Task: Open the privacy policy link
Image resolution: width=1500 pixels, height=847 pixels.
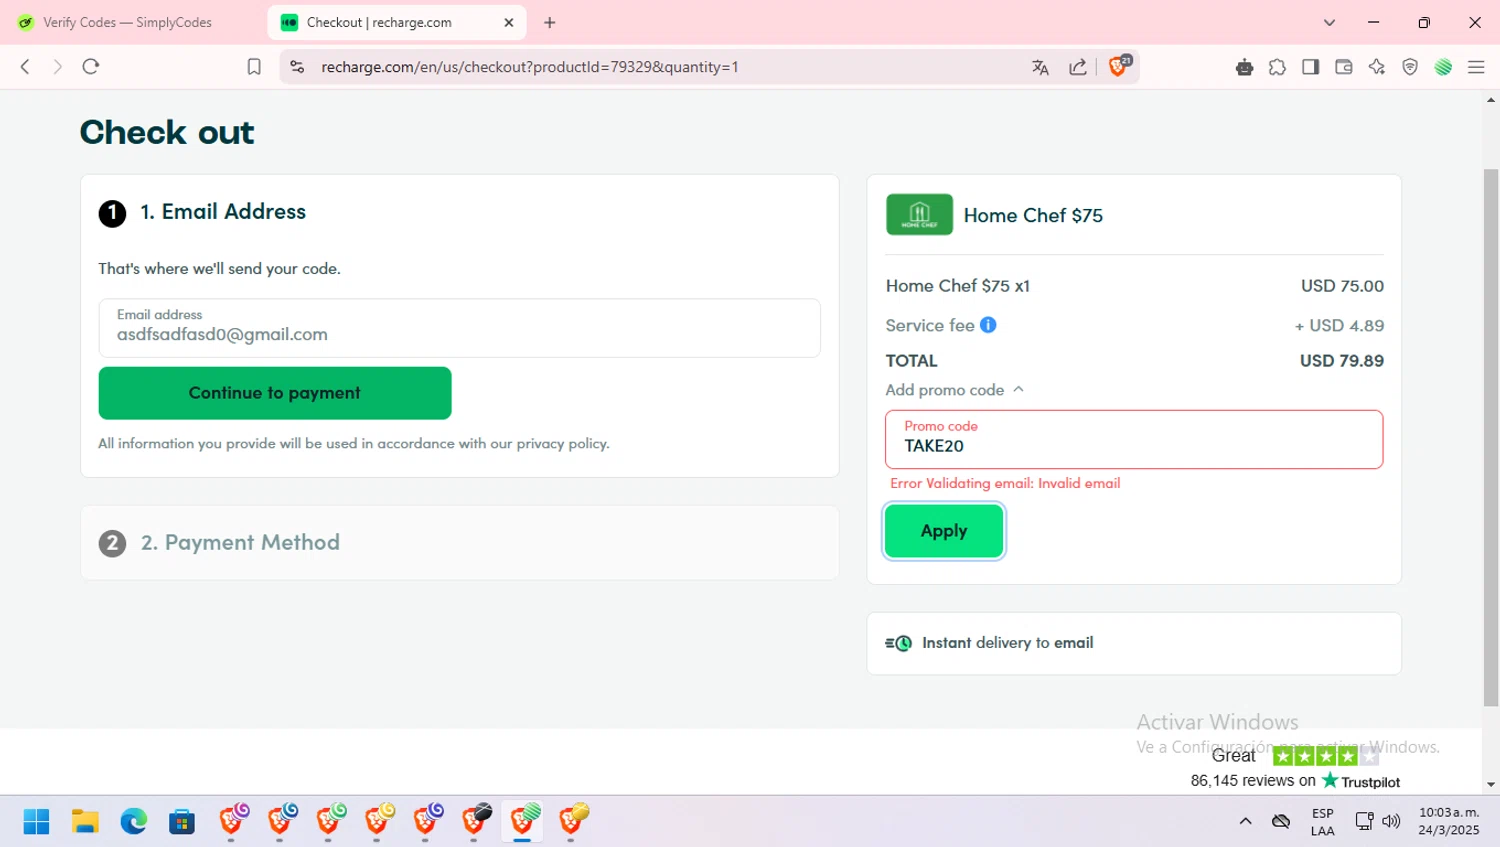Action: (x=562, y=443)
